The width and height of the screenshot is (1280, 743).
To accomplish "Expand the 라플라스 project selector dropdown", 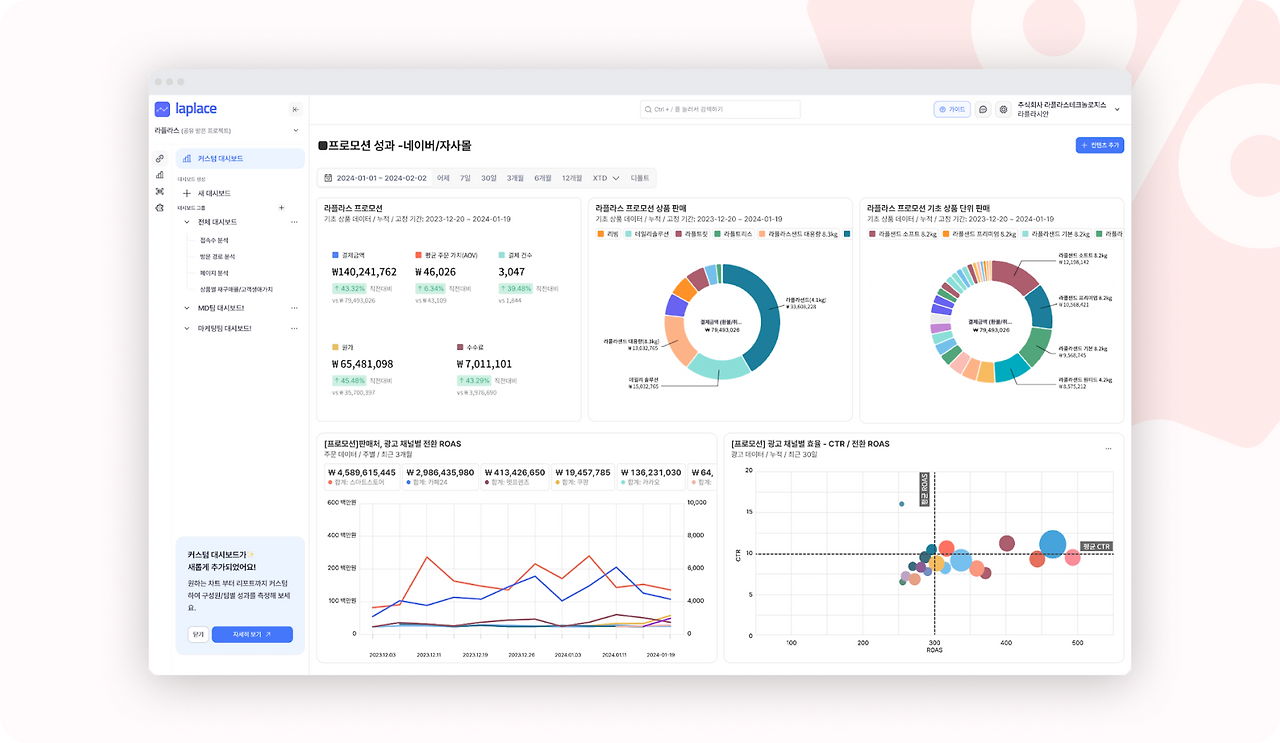I will [295, 130].
